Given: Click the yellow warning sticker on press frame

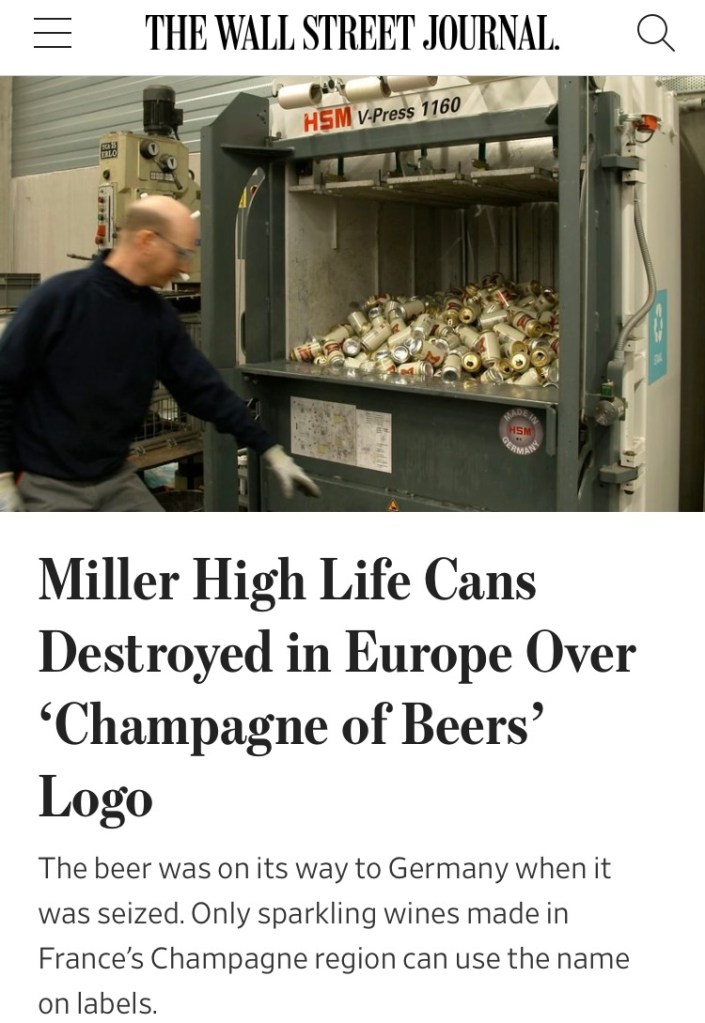Looking at the screenshot, I should 244,196.
